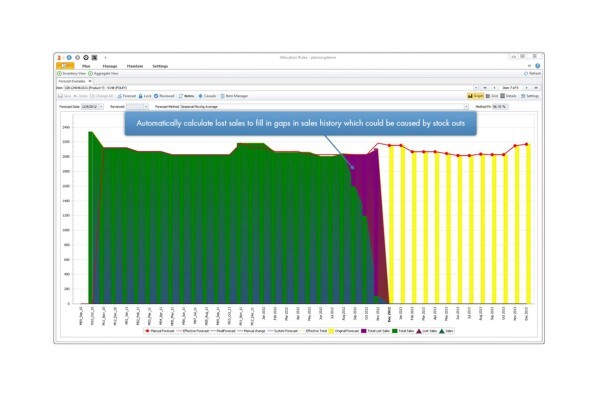This screenshot has height=400, width=600.
Task: Click the green Sales triangle legend icon
Action: tap(442, 331)
